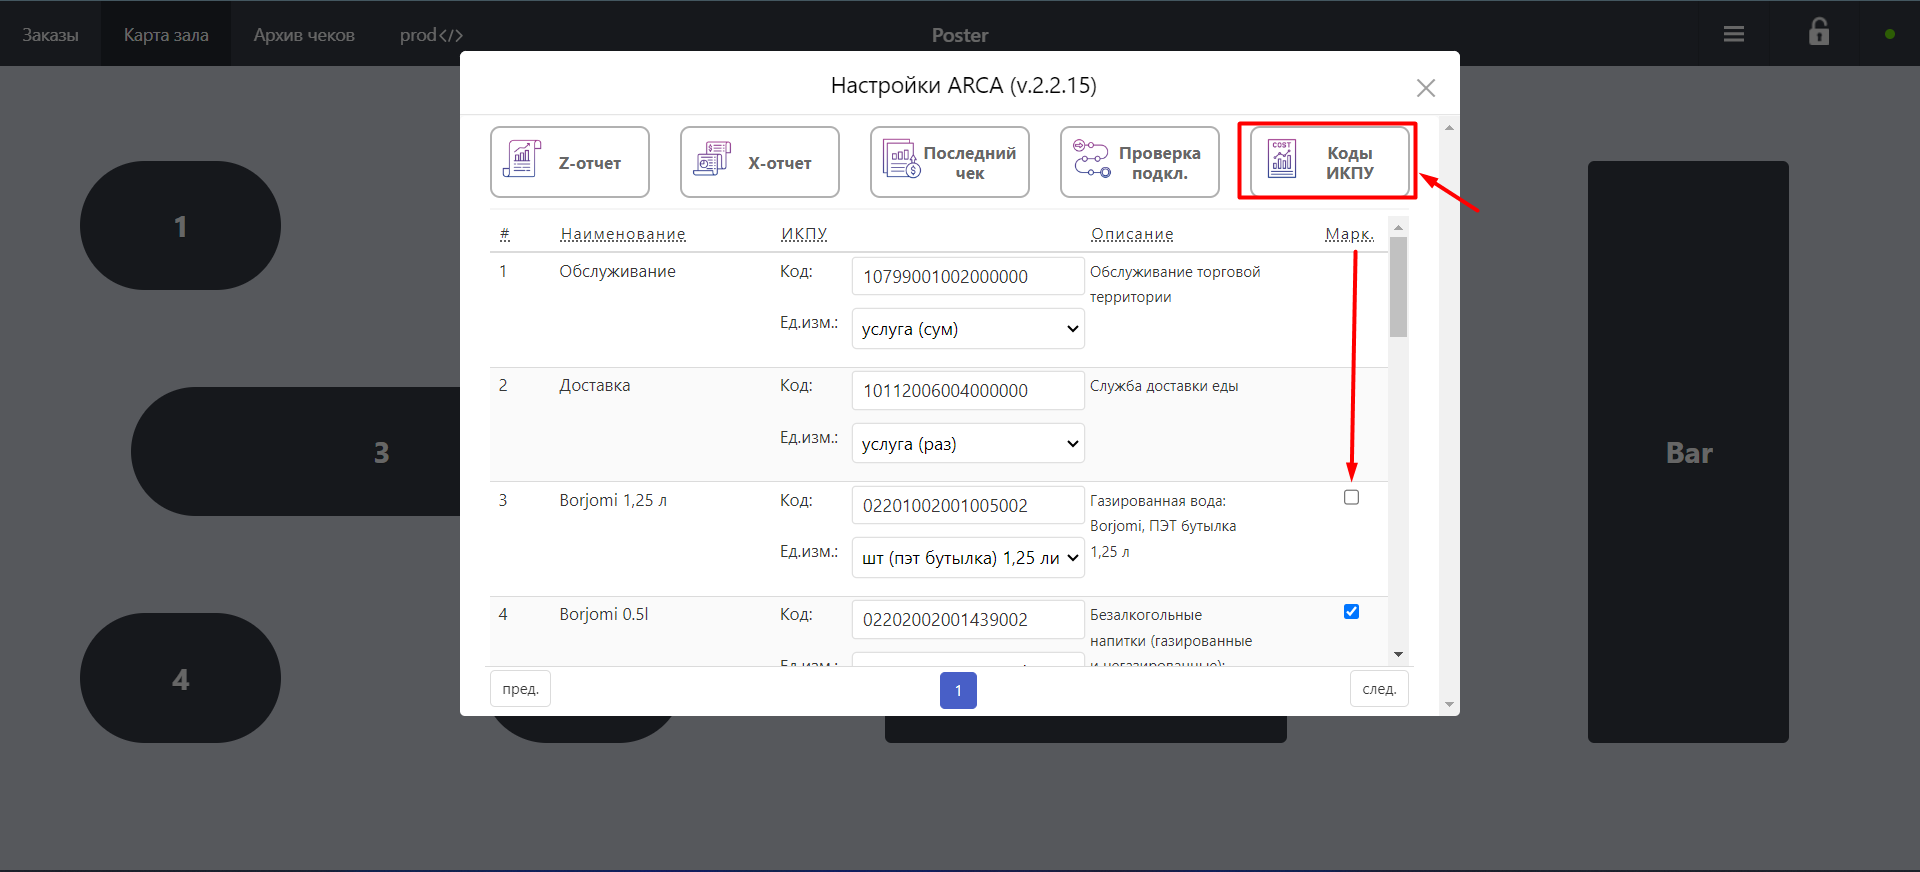Click the Проверка подкл. button
This screenshot has height=872, width=1920.
click(1140, 162)
